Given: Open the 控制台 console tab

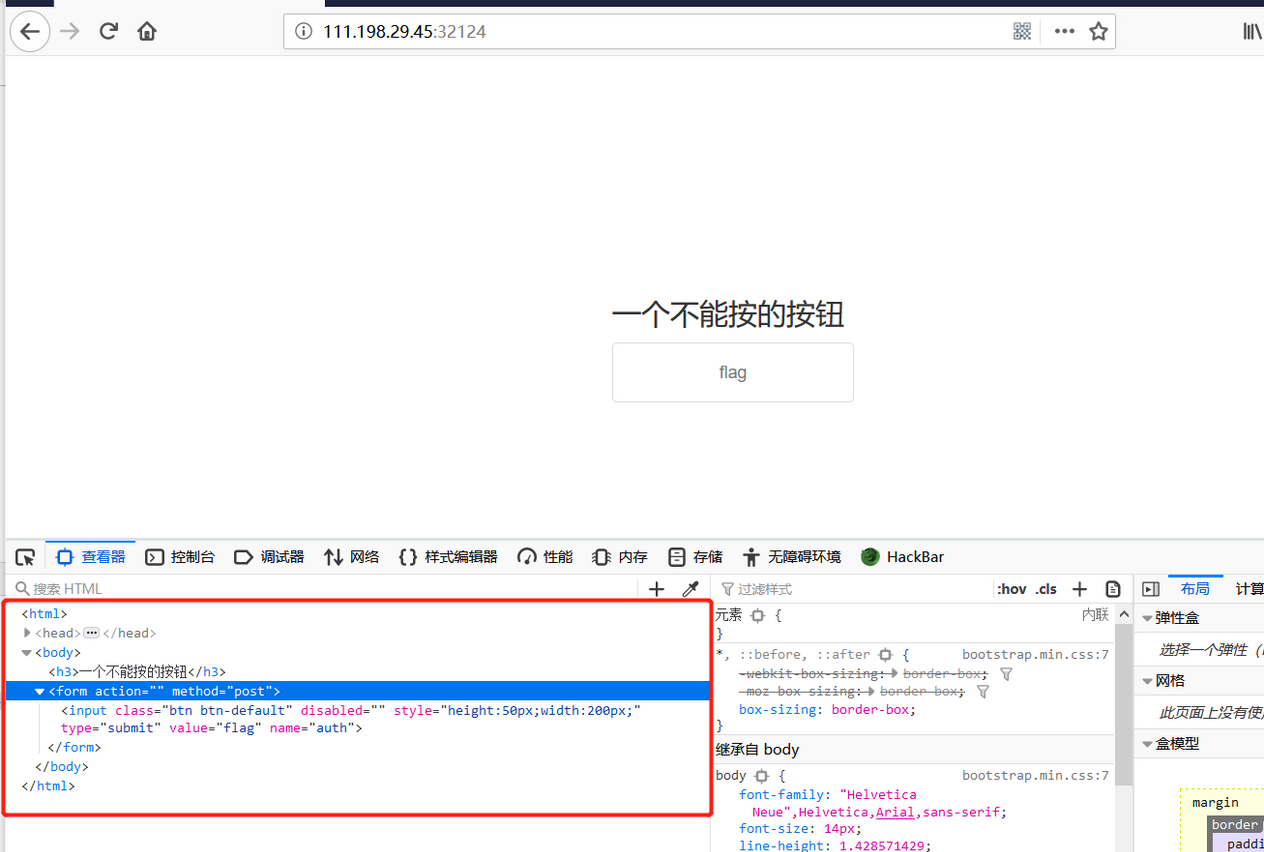Looking at the screenshot, I should (180, 557).
